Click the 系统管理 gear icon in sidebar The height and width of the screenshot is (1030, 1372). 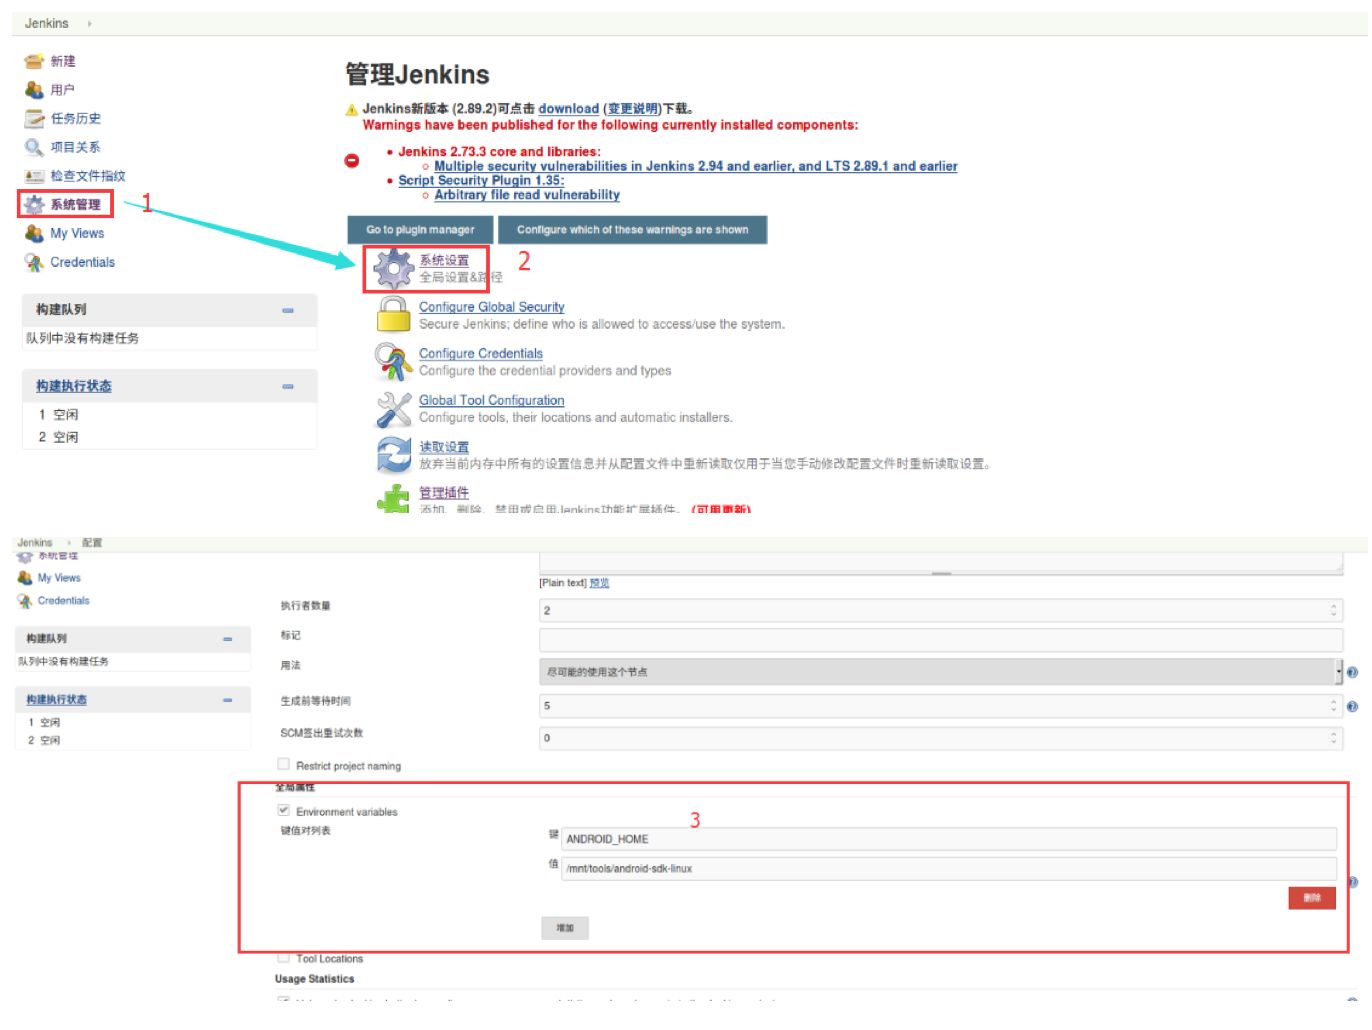(34, 205)
